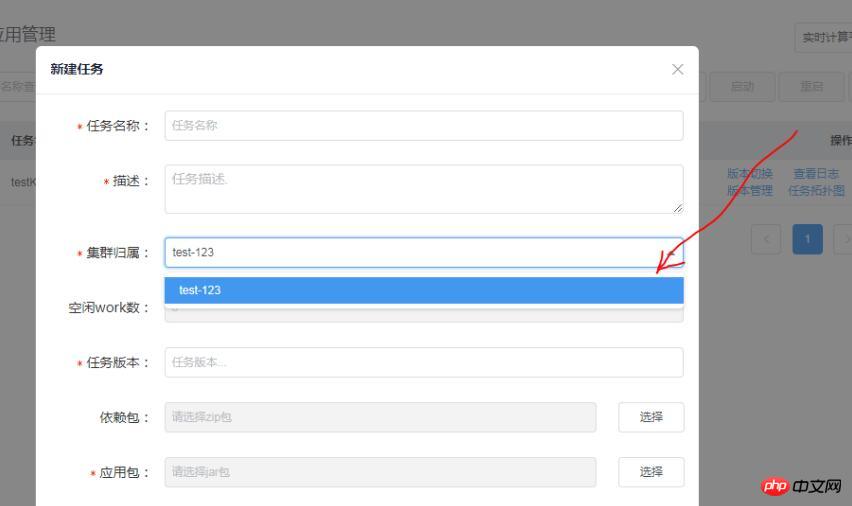Click the 任务版本 label

(x=113, y=363)
